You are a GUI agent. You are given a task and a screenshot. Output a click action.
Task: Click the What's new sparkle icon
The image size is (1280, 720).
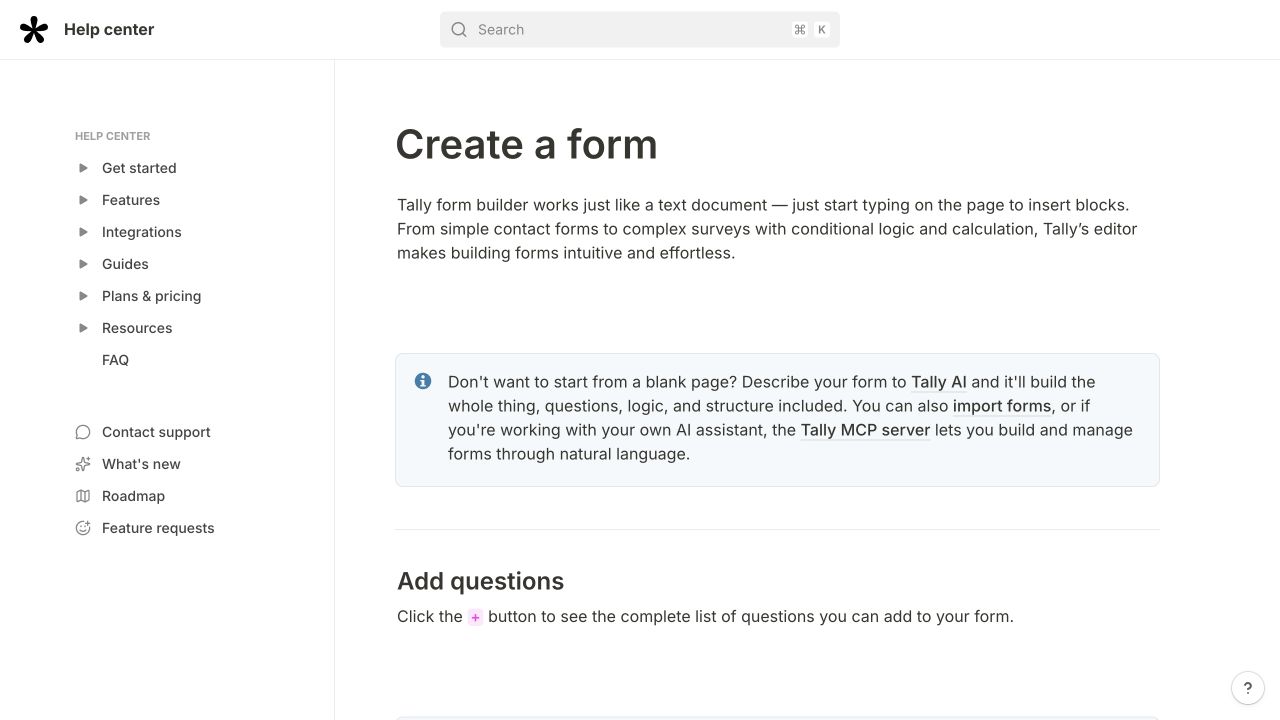pyautogui.click(x=83, y=464)
